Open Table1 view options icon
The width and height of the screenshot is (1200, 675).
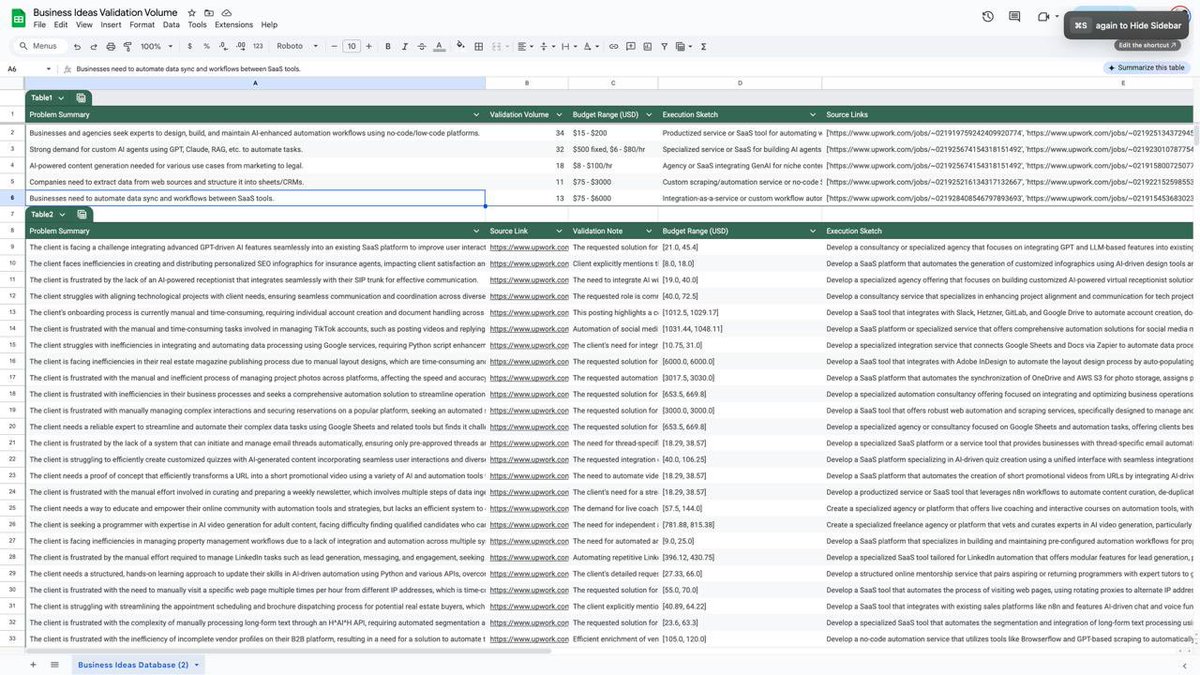click(x=81, y=98)
